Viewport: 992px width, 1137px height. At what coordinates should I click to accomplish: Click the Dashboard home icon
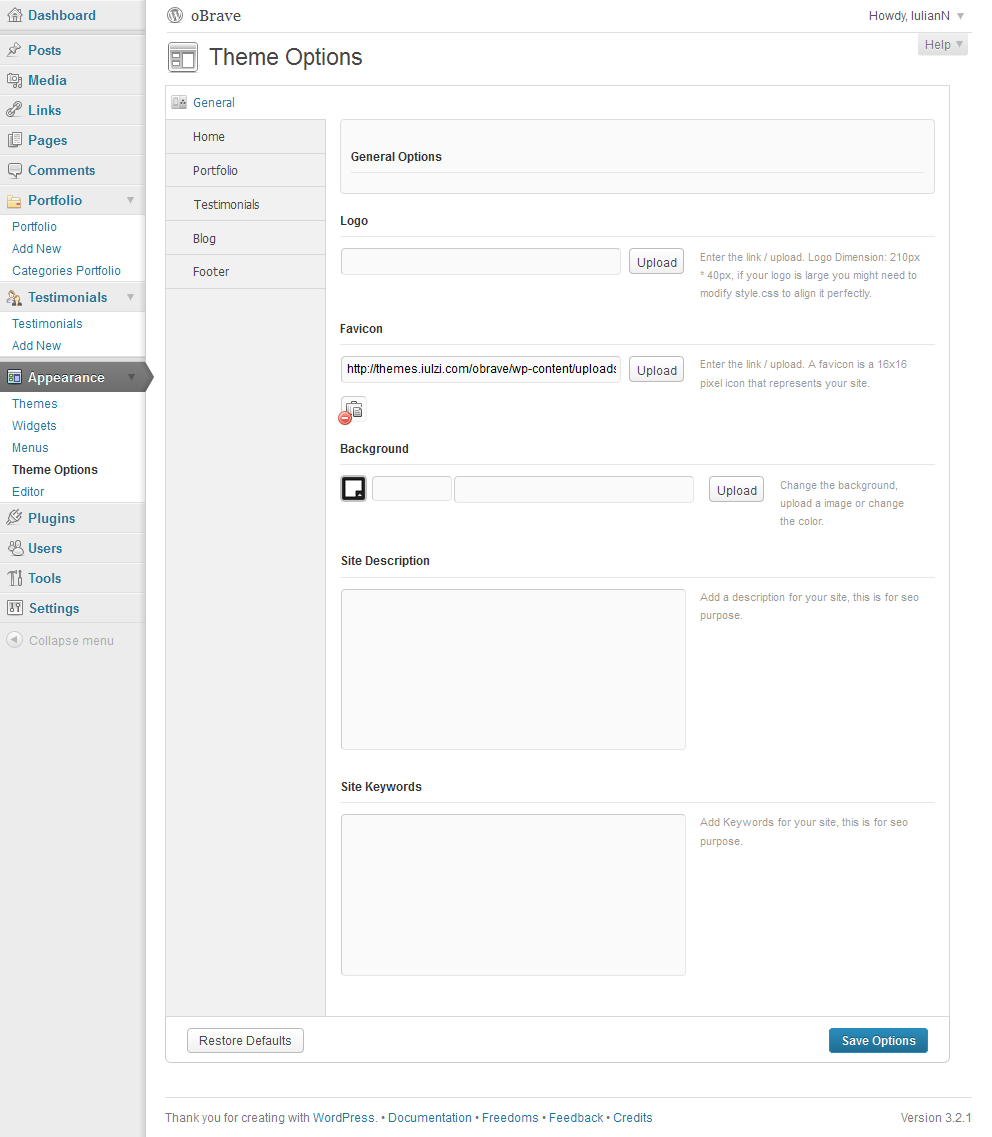pos(14,15)
